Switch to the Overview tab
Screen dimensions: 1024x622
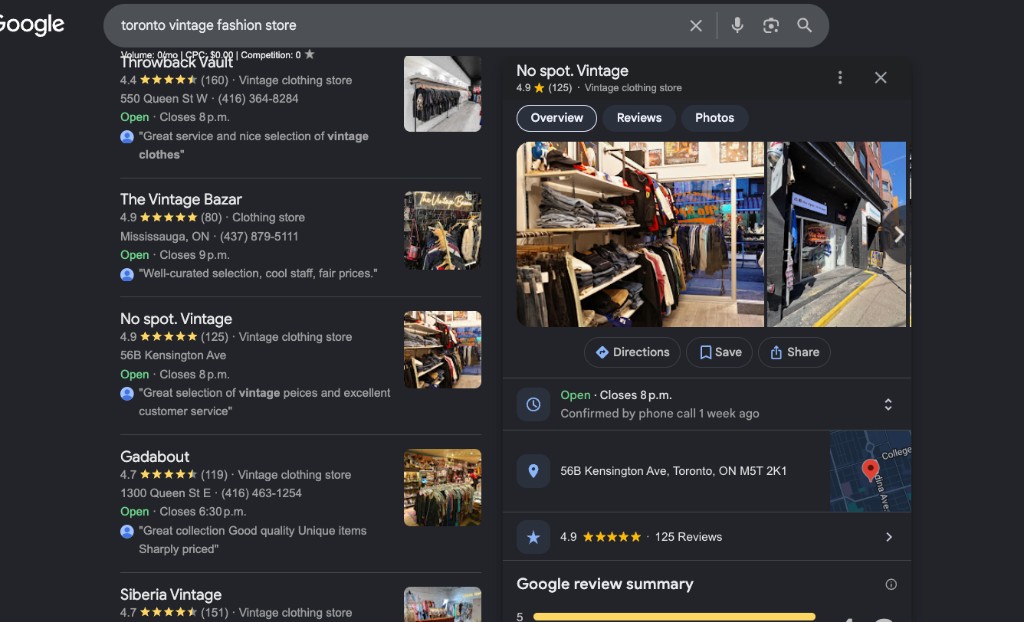[556, 118]
